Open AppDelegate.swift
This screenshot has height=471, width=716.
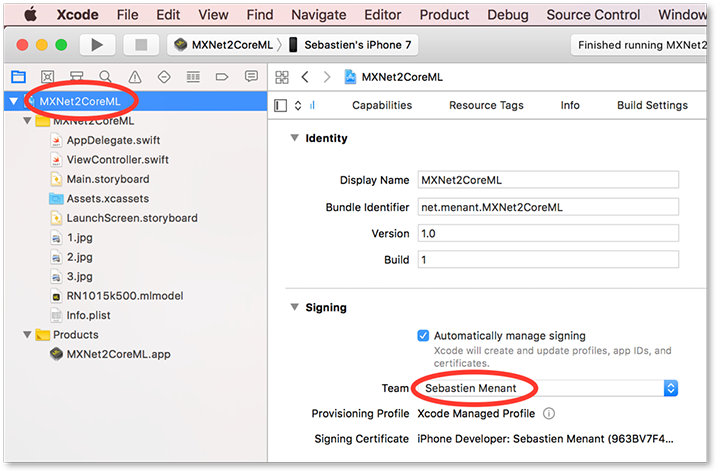113,140
